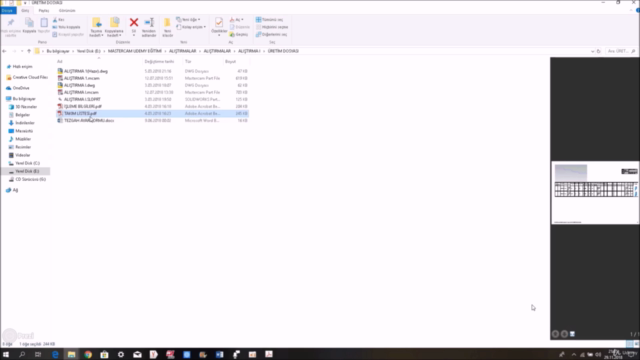The height and width of the screenshot is (360, 640).
Task: Open the Aç (Open) dropdown in ribbon
Action: (x=237, y=20)
